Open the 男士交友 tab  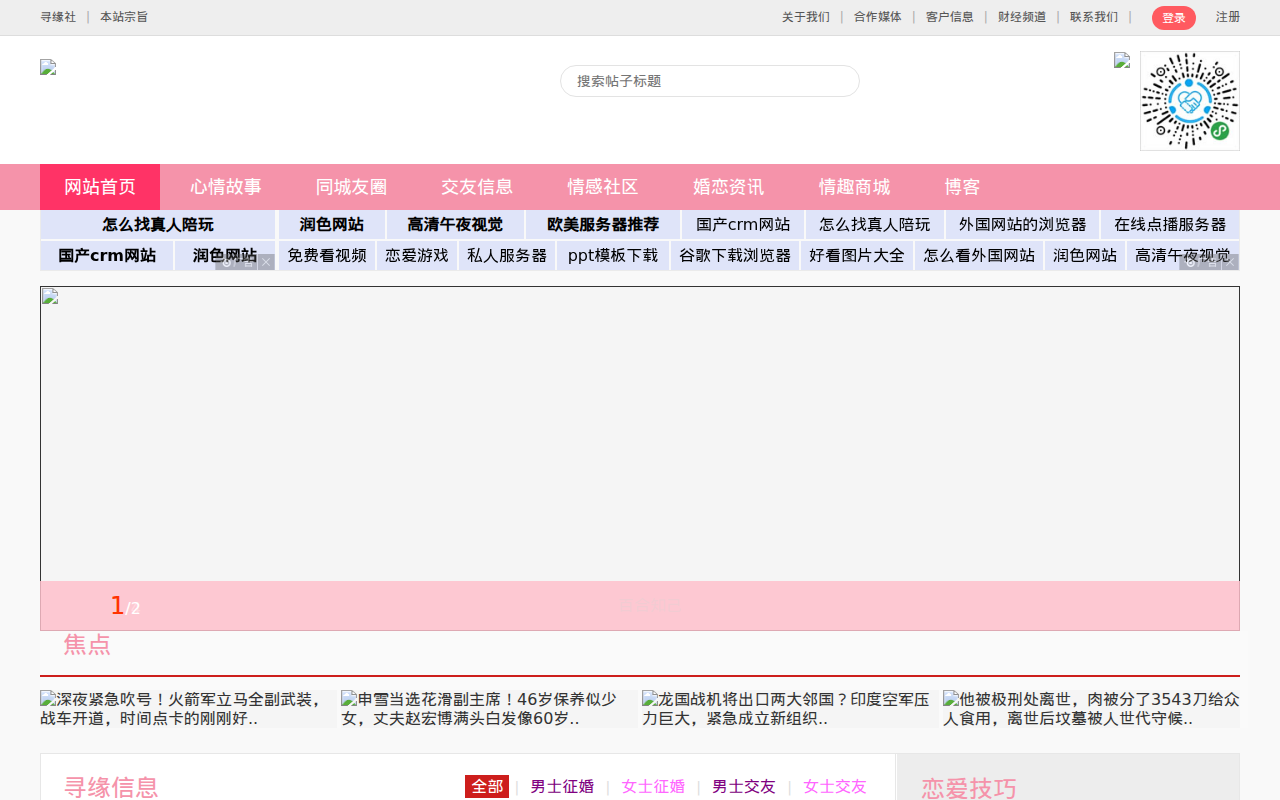coord(743,787)
